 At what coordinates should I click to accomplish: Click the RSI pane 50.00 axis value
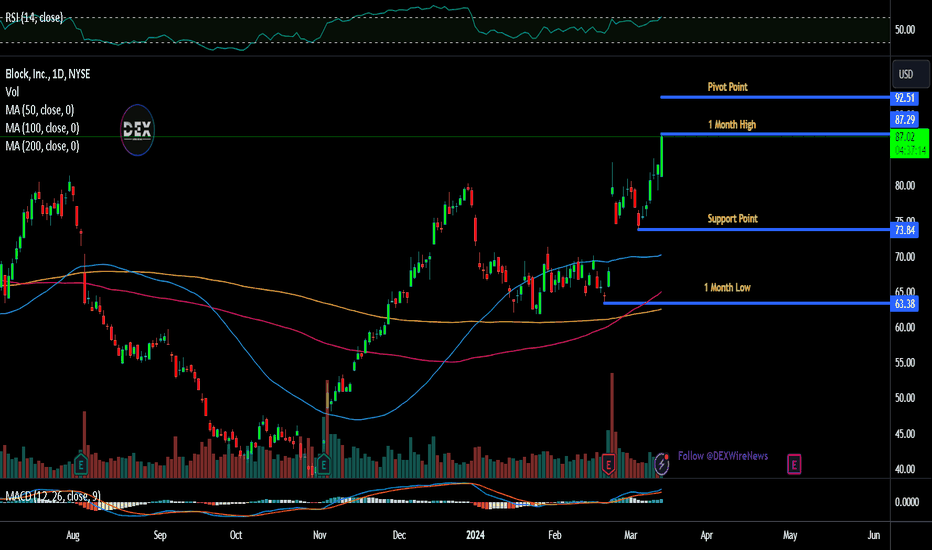point(905,30)
